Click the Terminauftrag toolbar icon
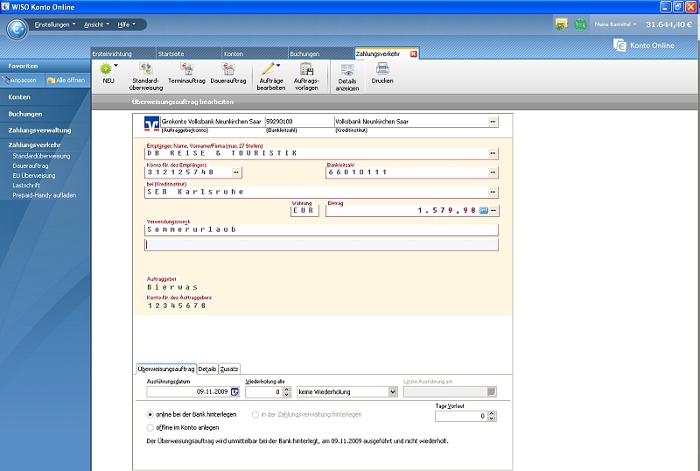700x471 pixels. pos(187,69)
